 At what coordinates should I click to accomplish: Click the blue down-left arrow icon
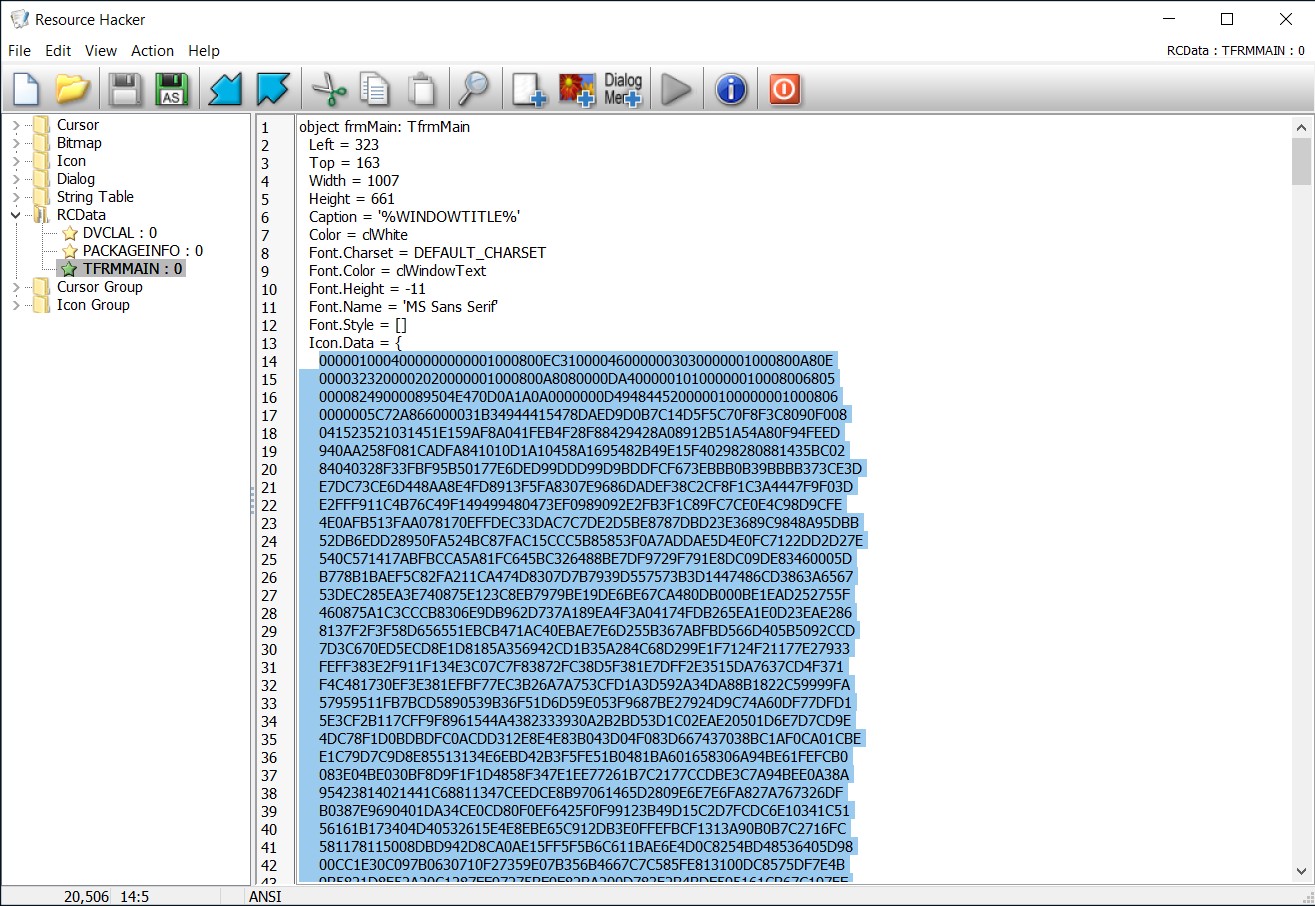[x=225, y=89]
